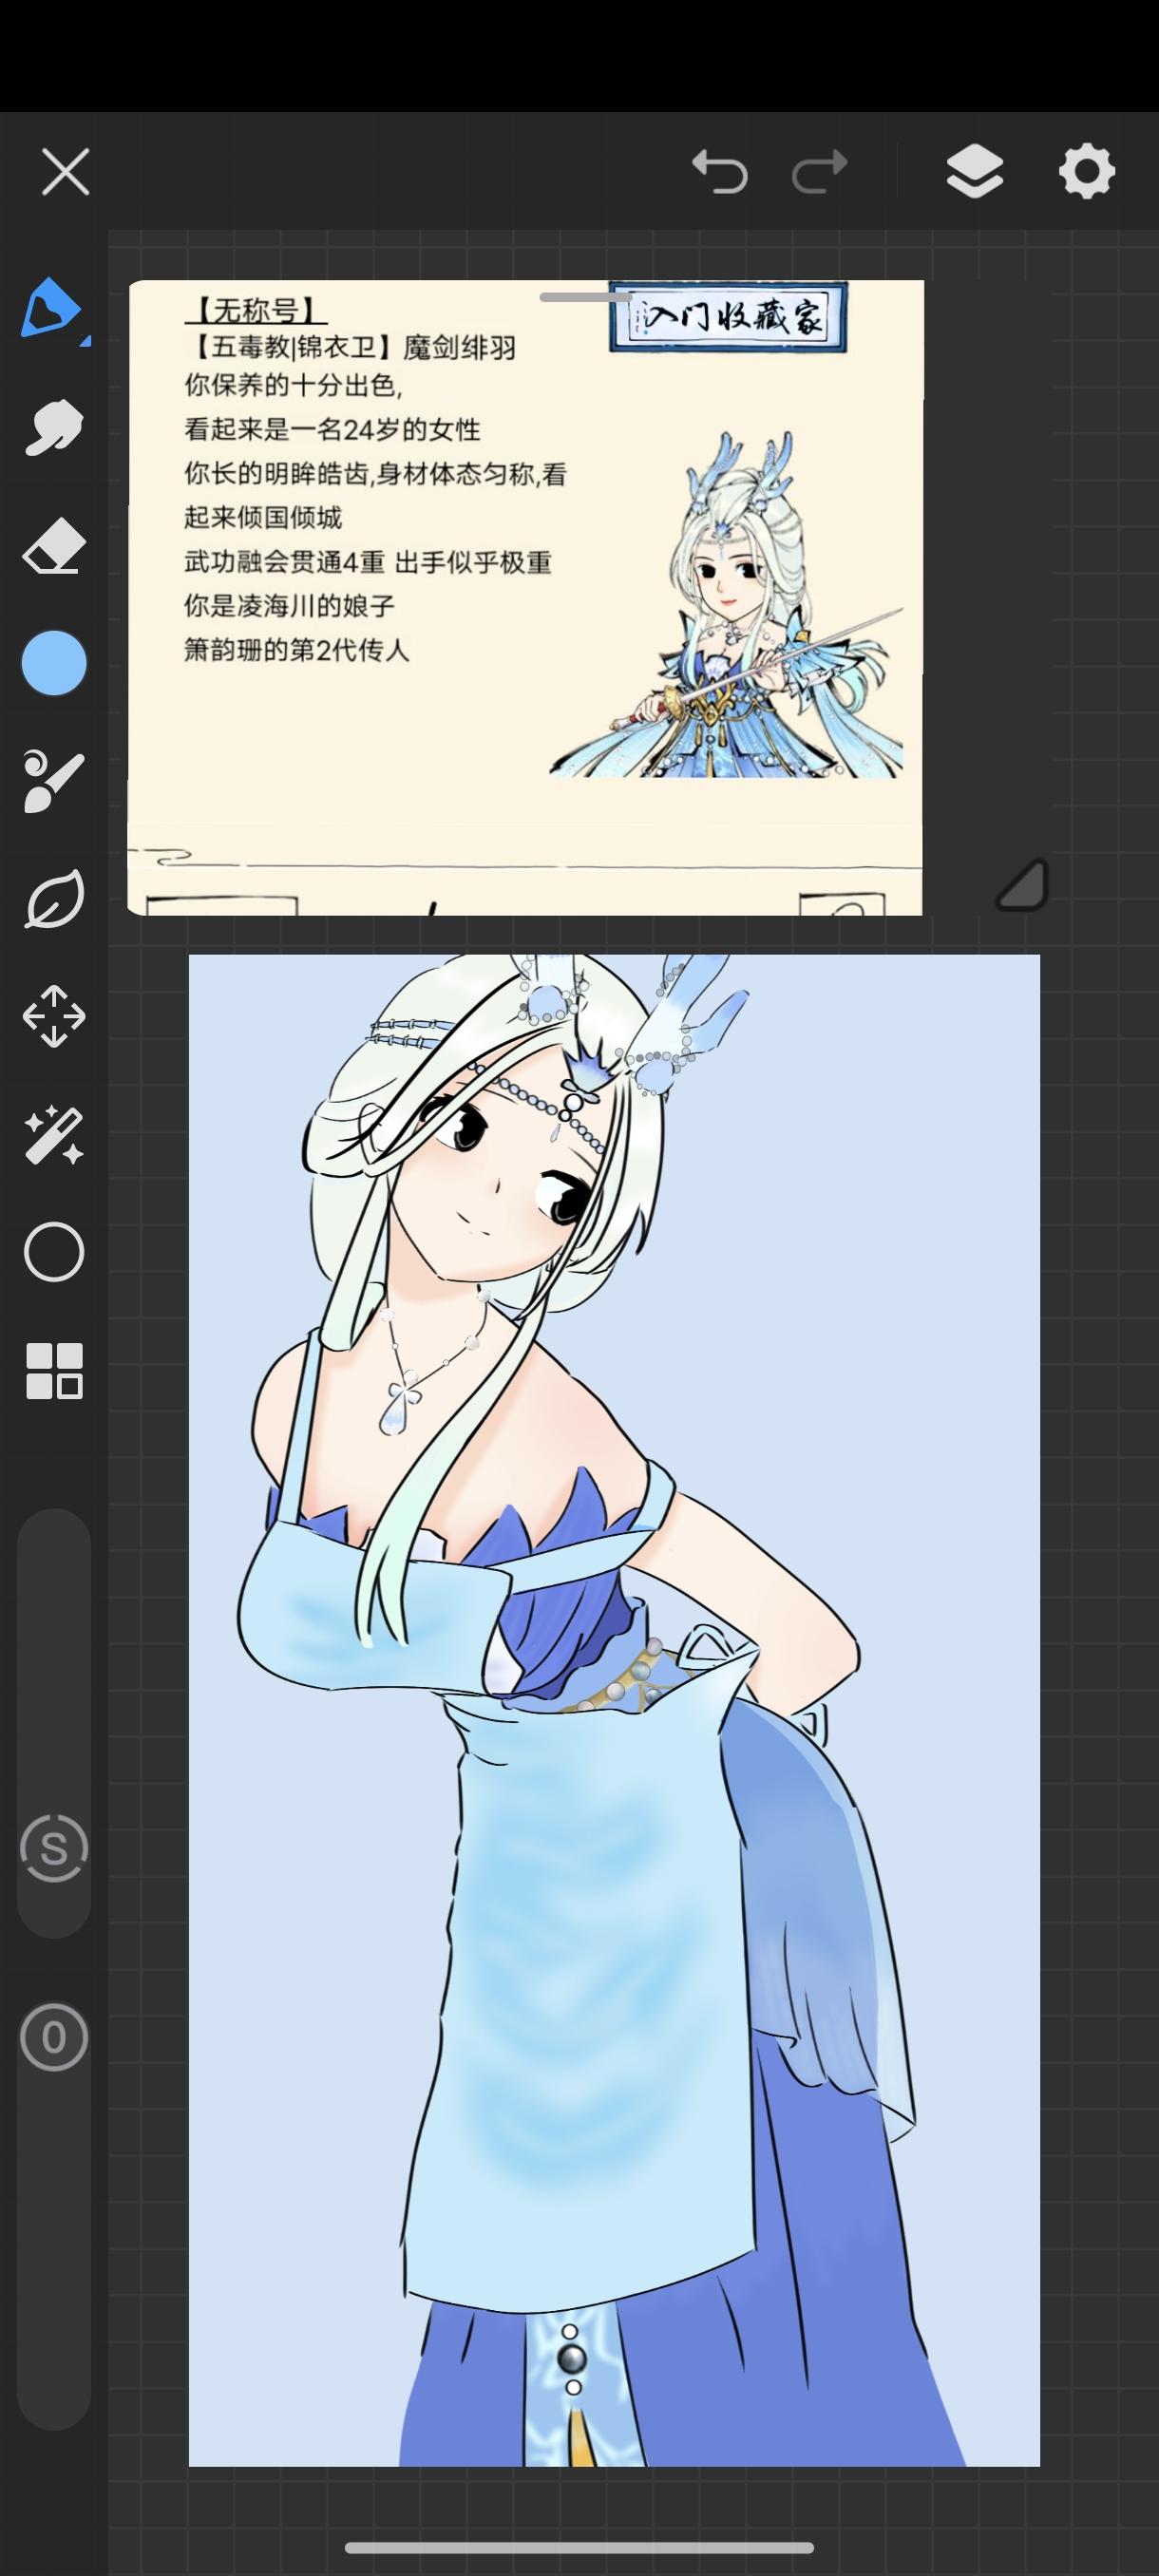Tap the 箫韵珊的第2代传人 line
The height and width of the screenshot is (2576, 1159).
297,650
